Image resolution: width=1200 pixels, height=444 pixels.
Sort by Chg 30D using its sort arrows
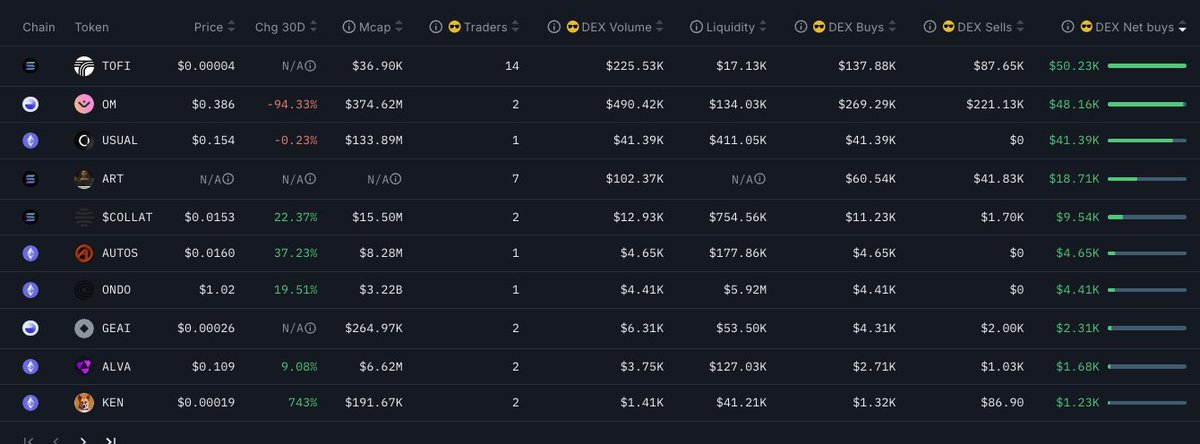[x=312, y=27]
